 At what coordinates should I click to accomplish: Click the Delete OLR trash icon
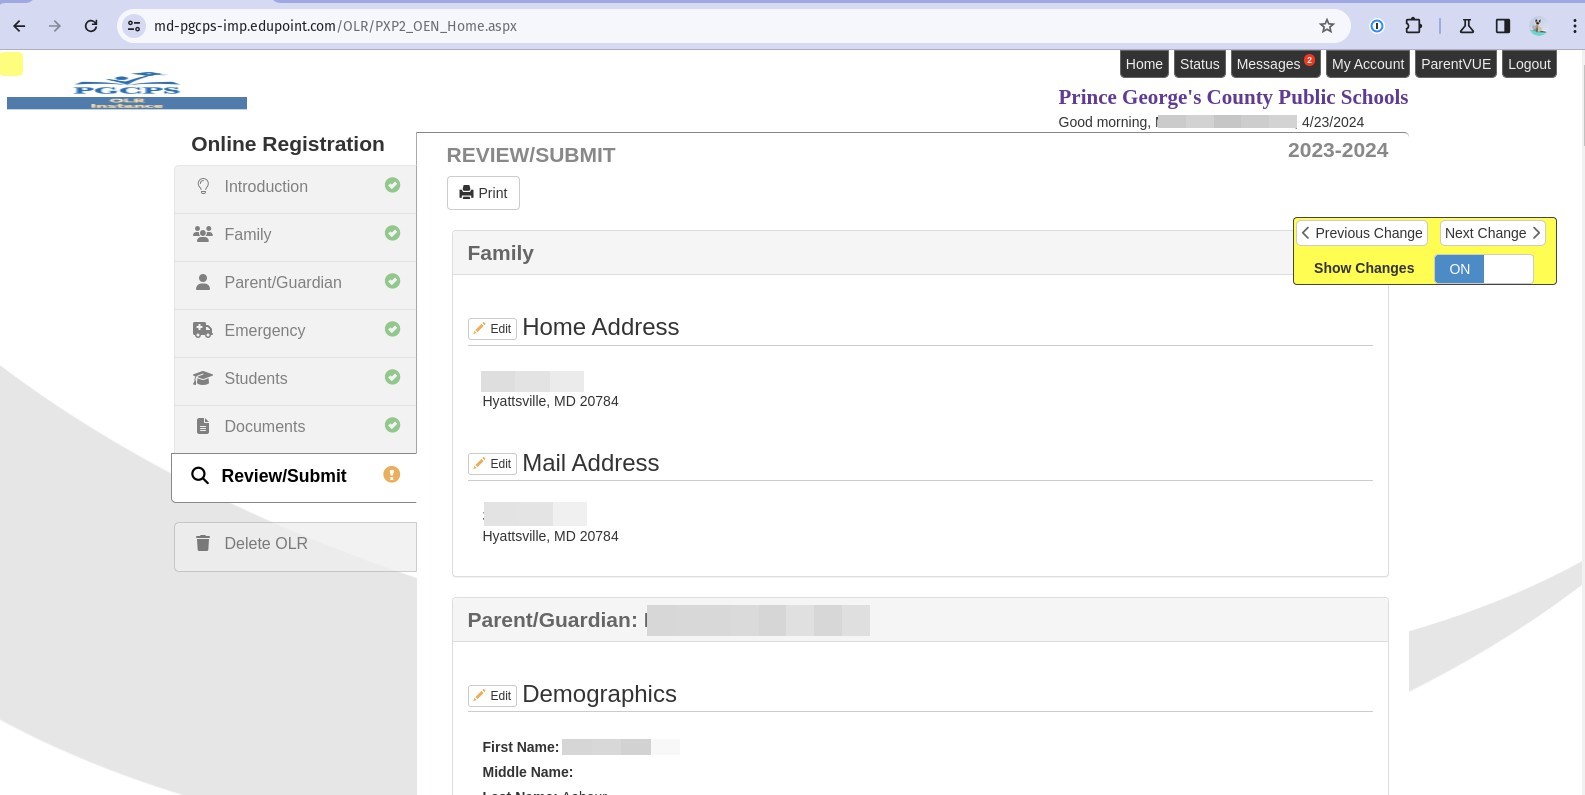[x=203, y=543]
